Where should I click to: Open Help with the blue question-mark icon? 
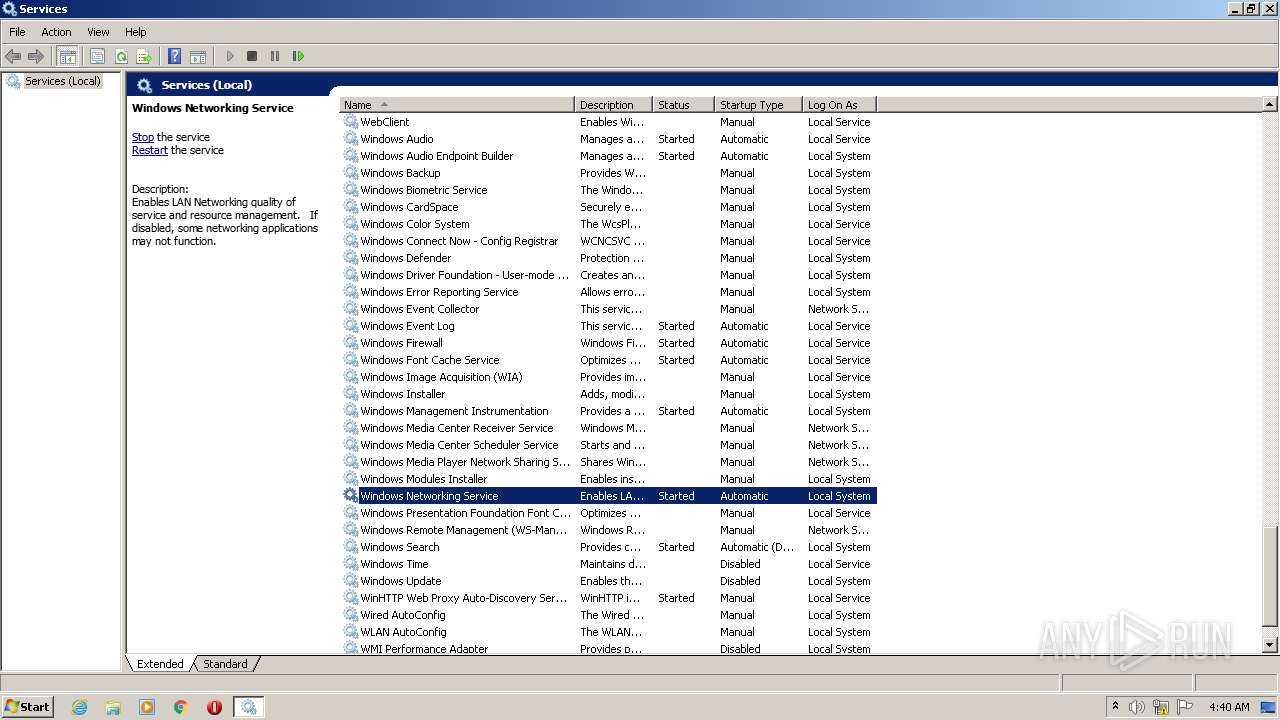[x=175, y=56]
